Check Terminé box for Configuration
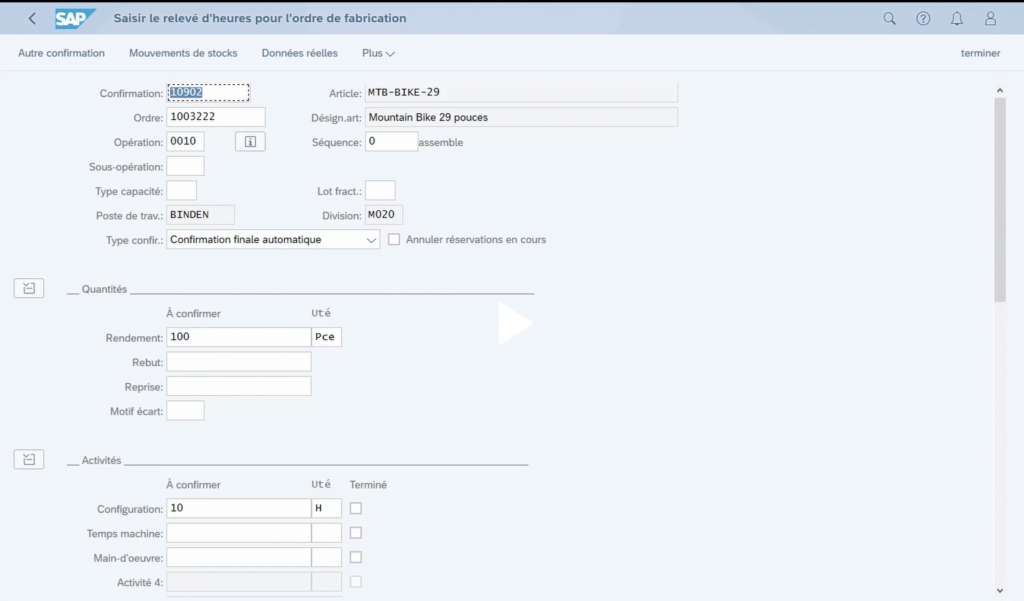Viewport: 1024px width, 601px height. click(x=356, y=508)
